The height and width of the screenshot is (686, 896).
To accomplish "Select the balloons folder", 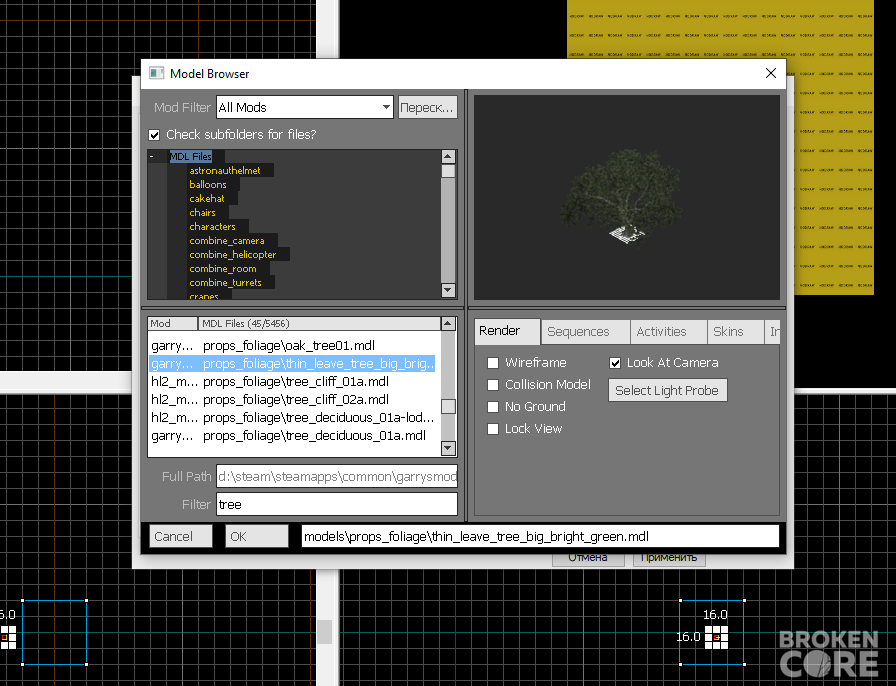I will click(208, 185).
